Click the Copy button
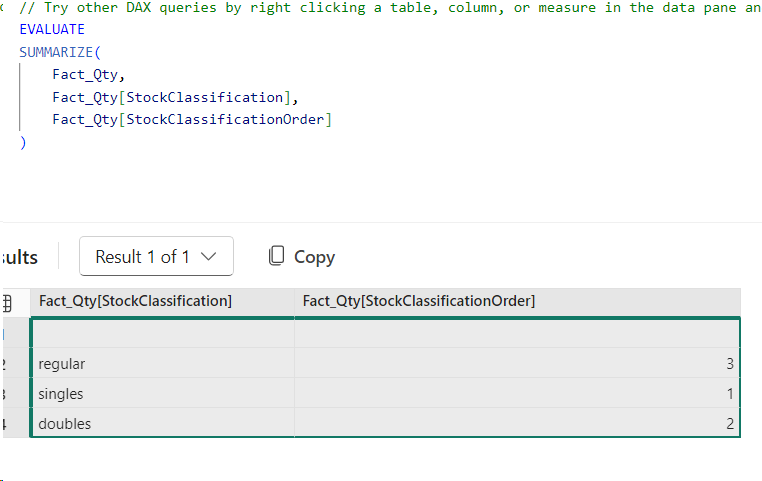Image resolution: width=762 pixels, height=481 pixels. tap(301, 257)
